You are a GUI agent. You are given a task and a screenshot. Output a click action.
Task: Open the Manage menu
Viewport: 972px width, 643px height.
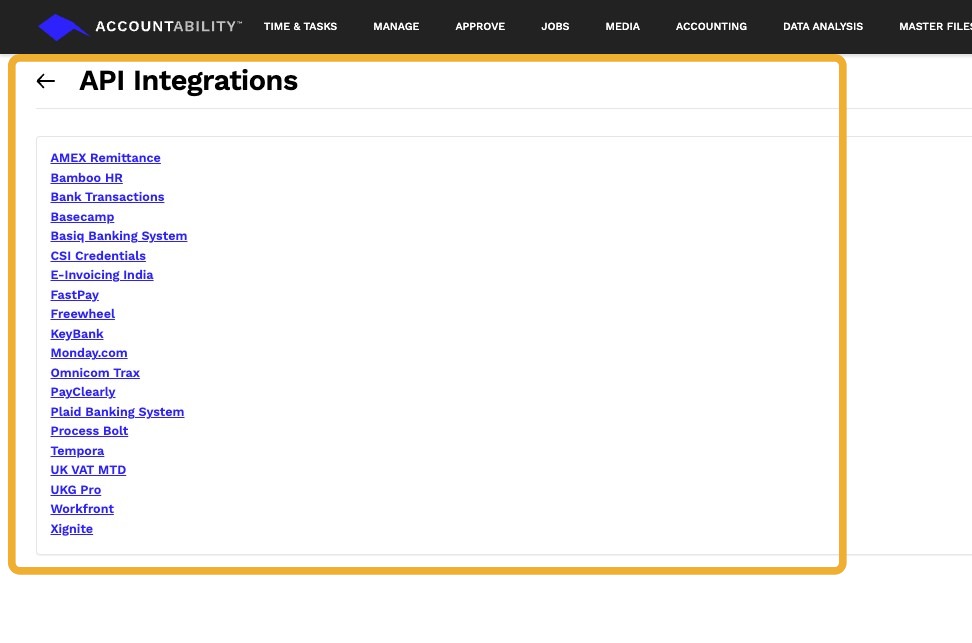tap(396, 27)
